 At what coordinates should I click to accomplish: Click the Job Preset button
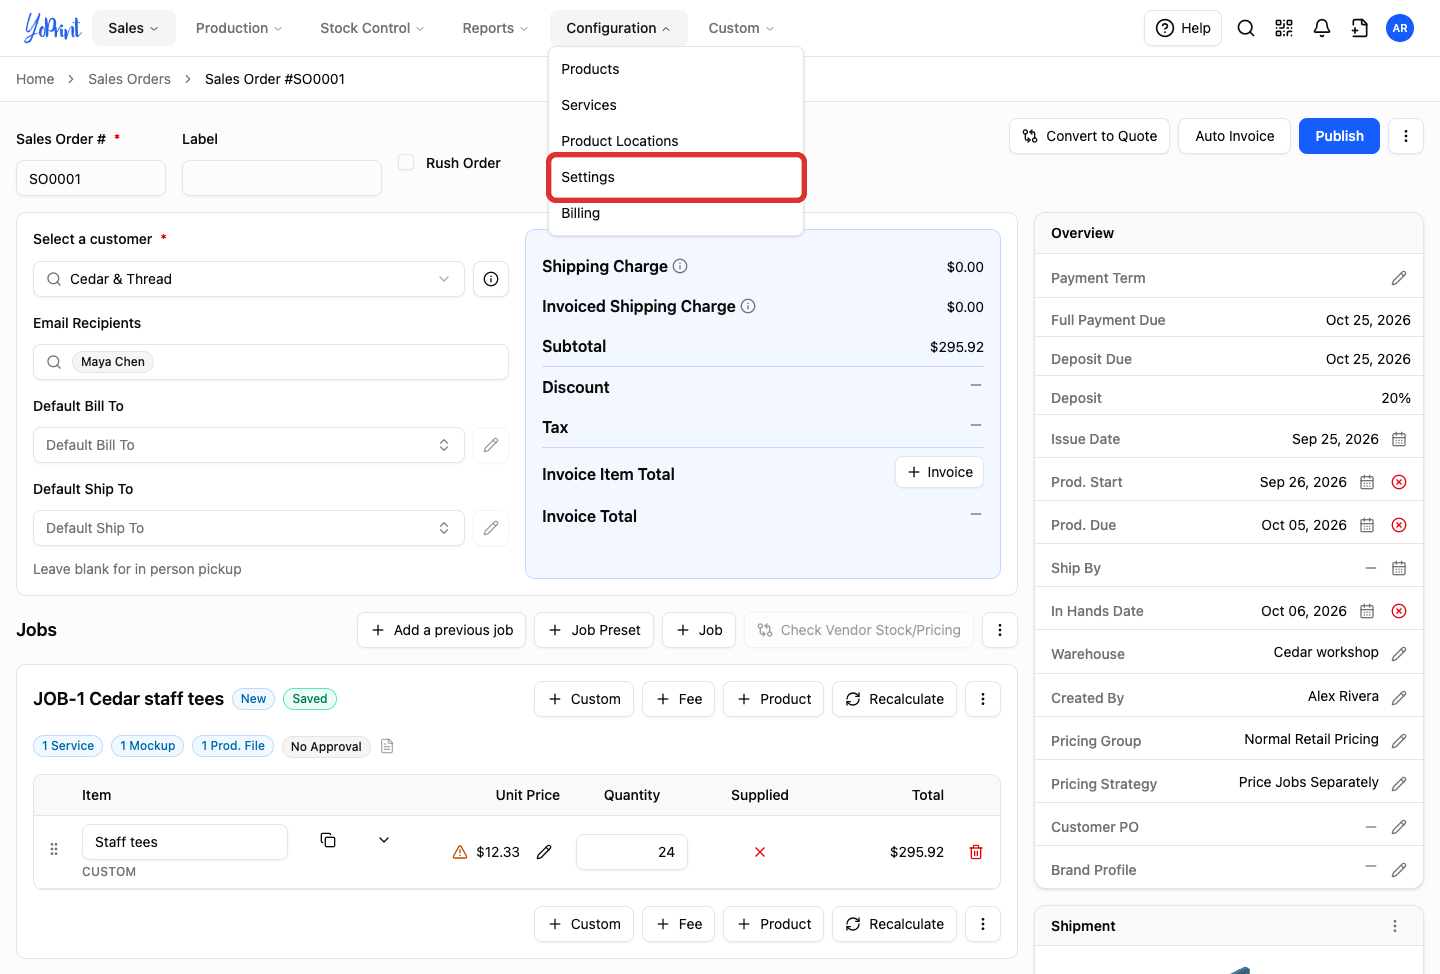594,630
